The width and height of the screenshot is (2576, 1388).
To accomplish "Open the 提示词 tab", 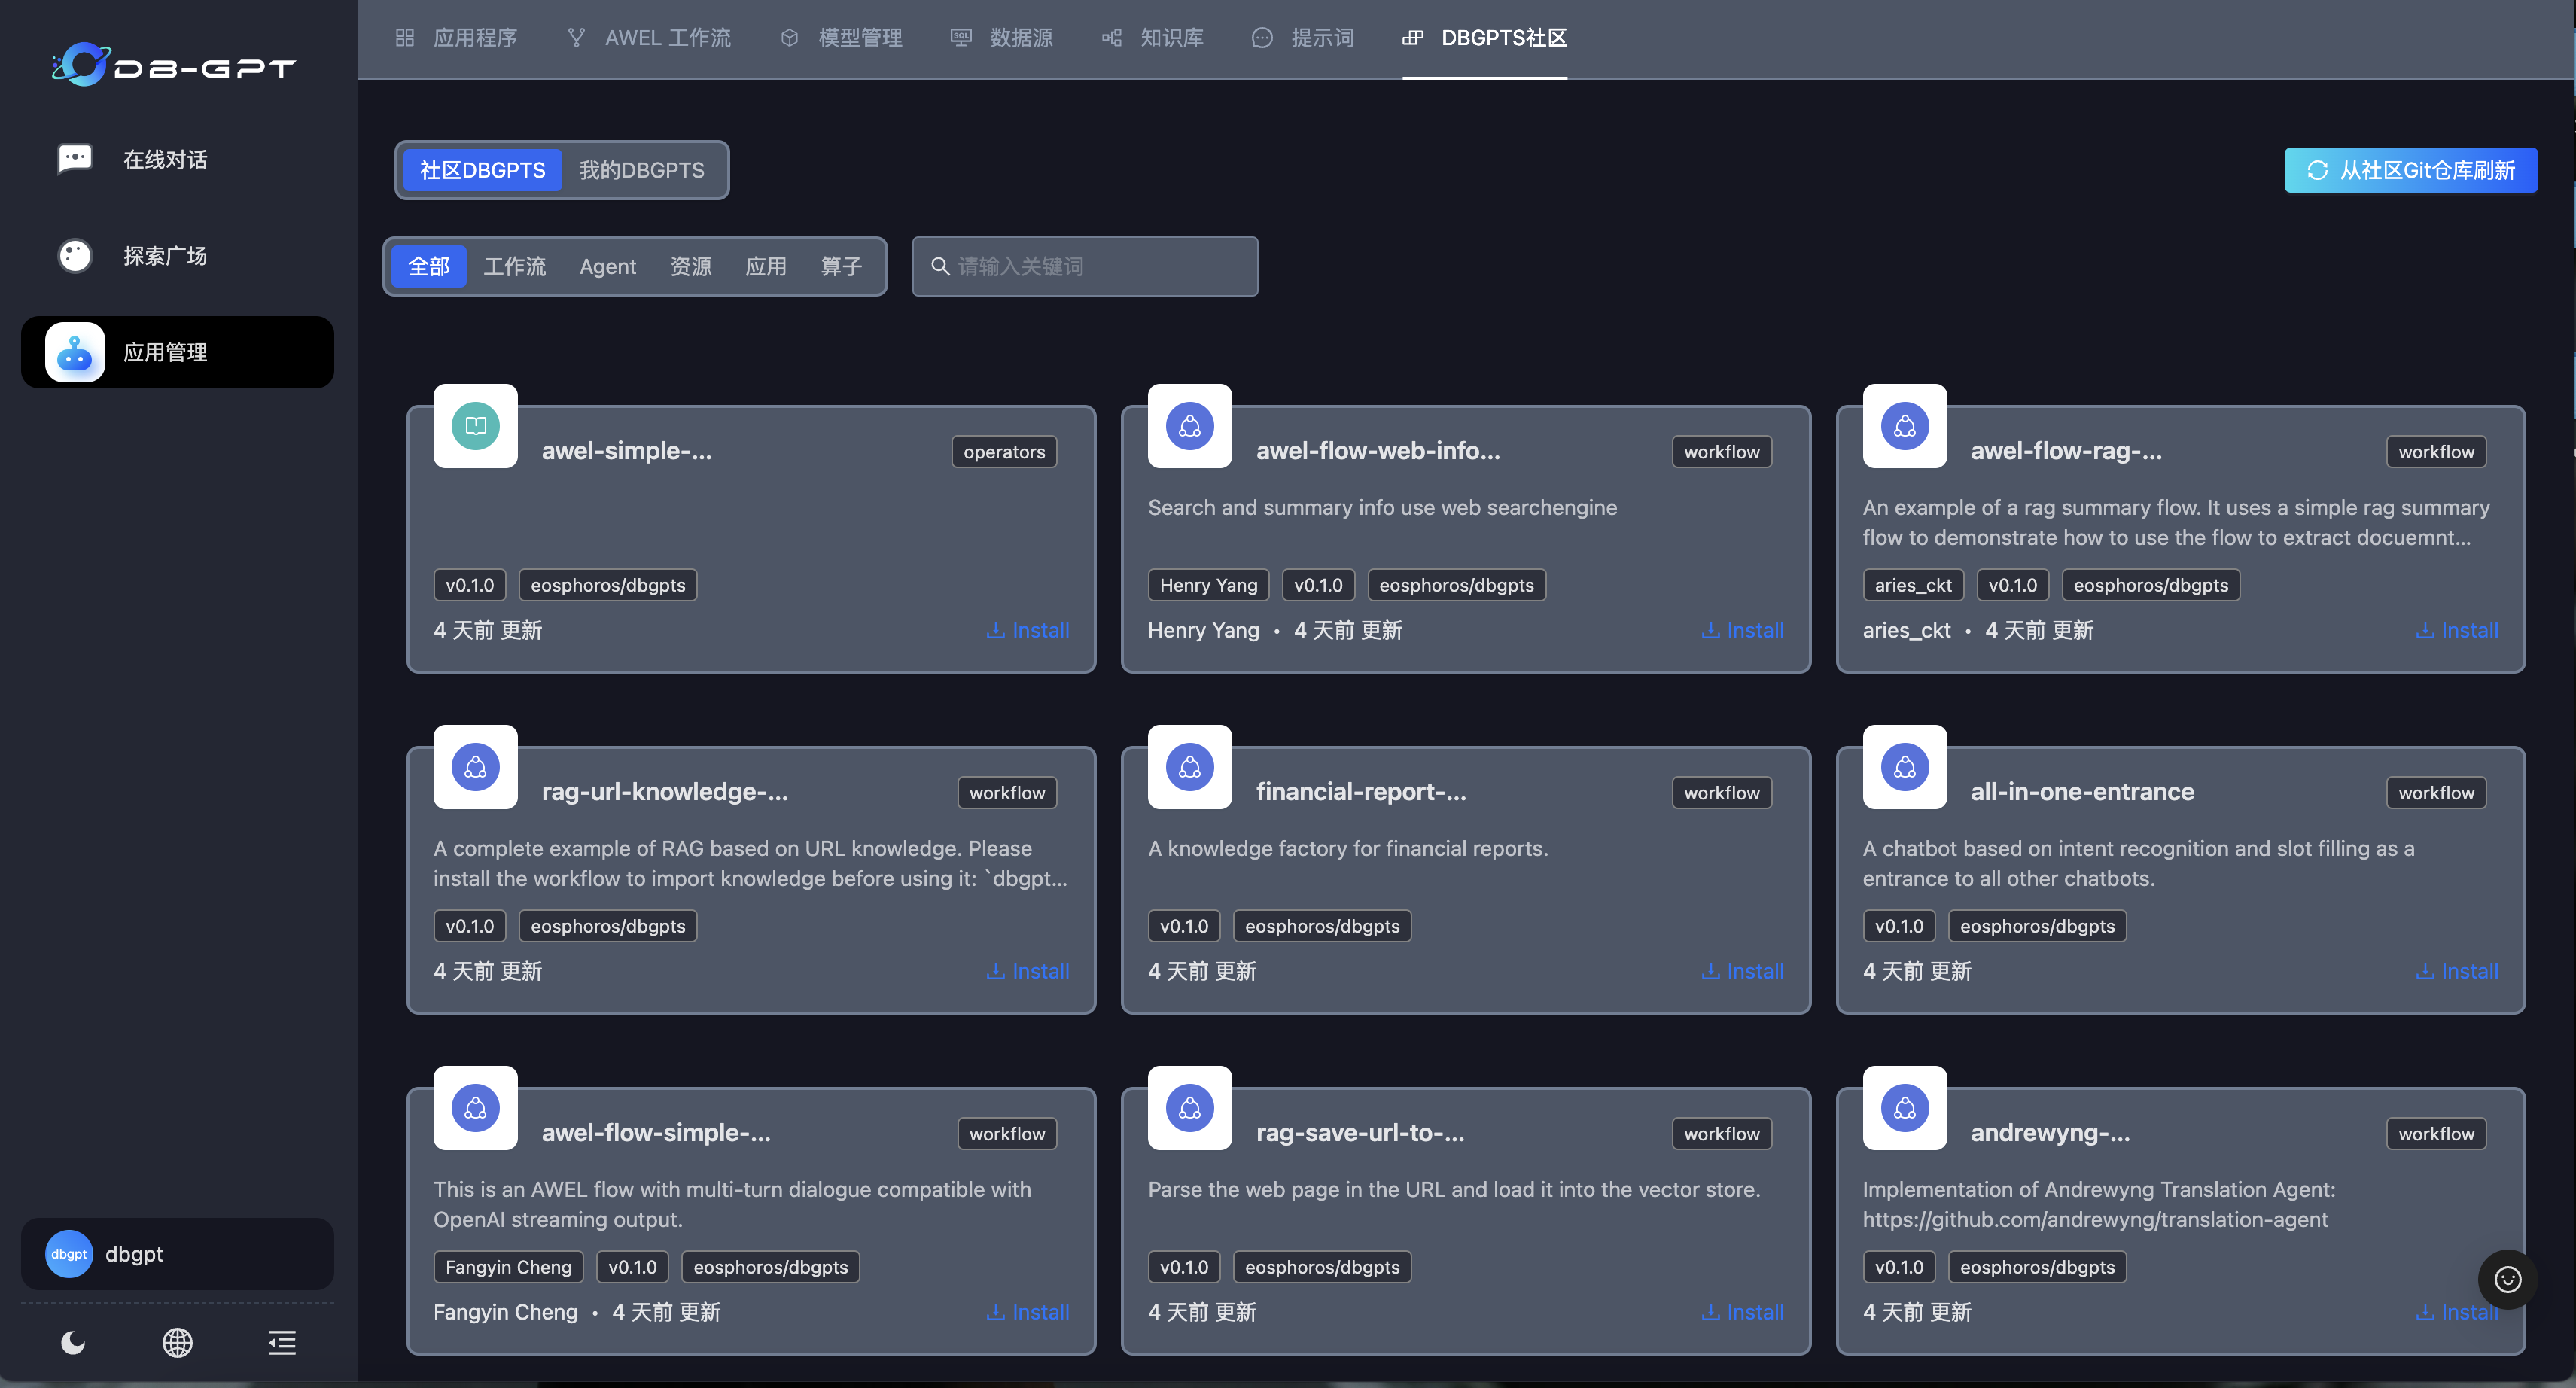I will pos(1303,38).
